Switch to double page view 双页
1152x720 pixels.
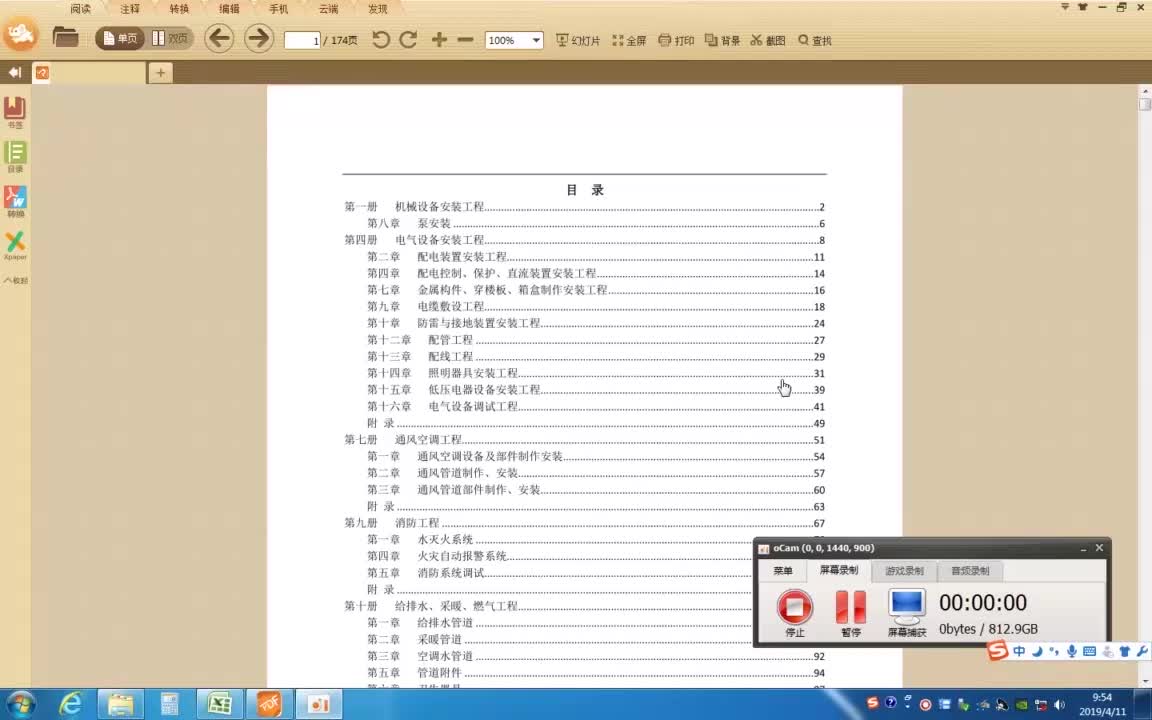(x=170, y=39)
